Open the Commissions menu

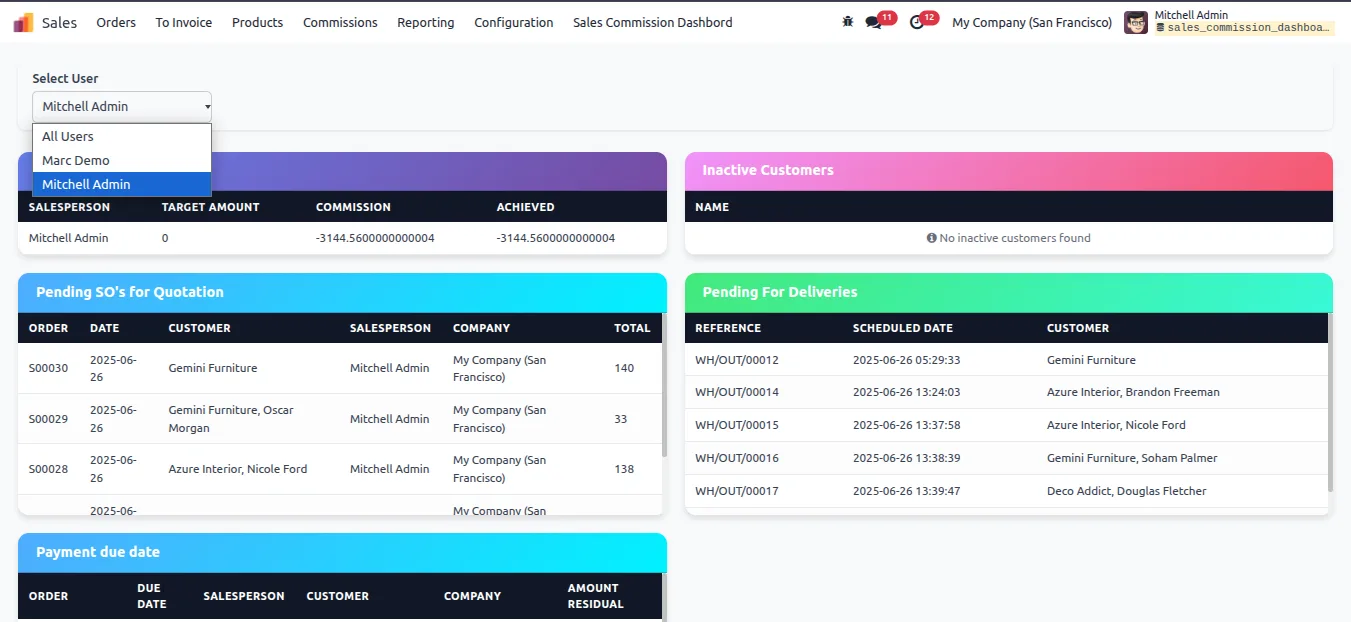[x=340, y=22]
